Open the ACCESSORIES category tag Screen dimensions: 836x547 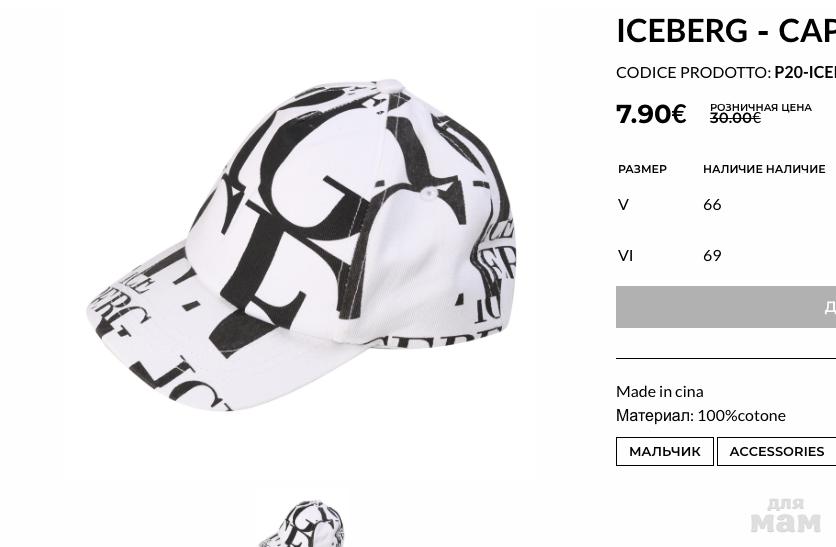776,452
